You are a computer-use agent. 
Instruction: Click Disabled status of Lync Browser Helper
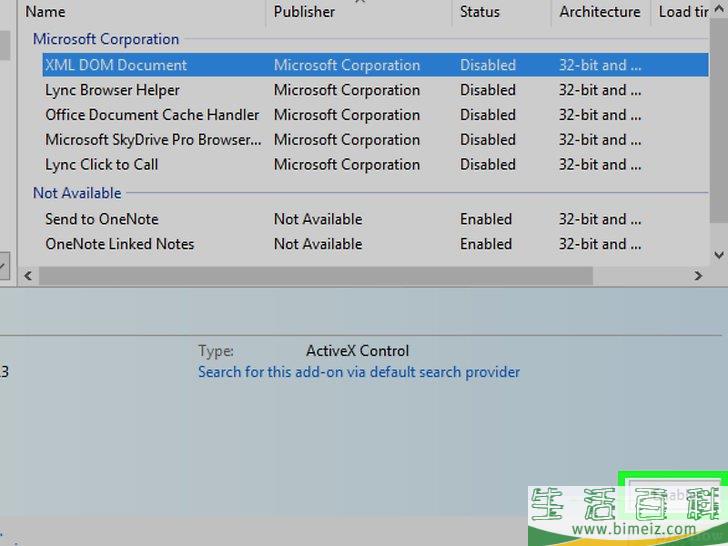(488, 90)
